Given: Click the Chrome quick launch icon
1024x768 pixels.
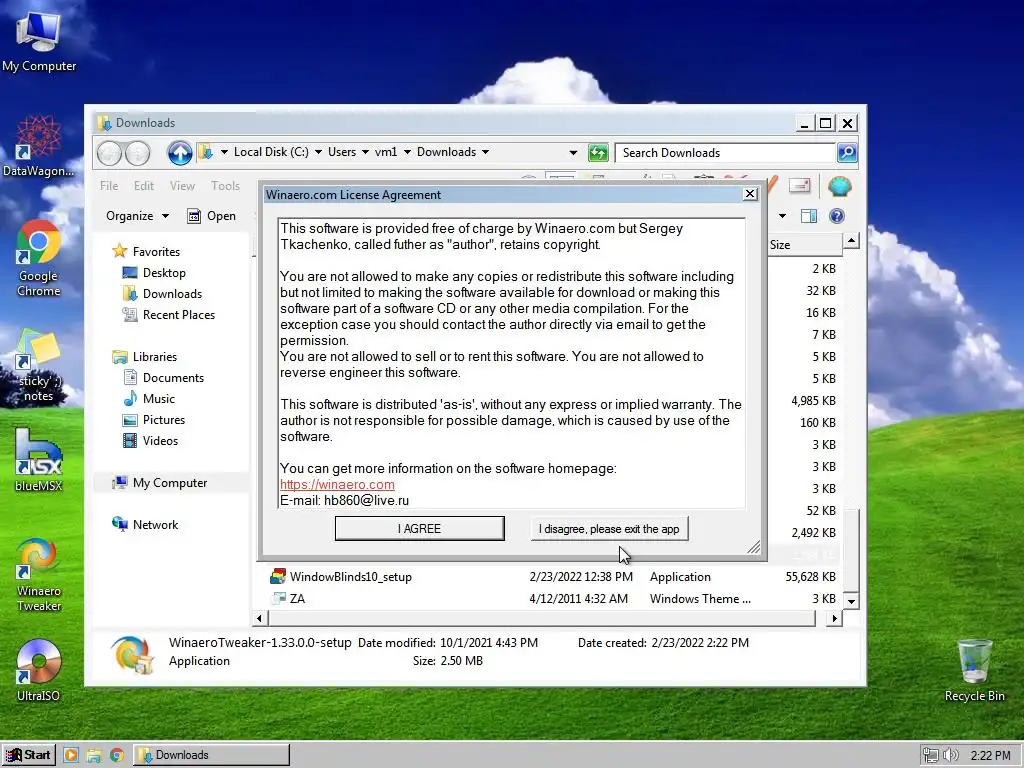Looking at the screenshot, I should pos(116,755).
